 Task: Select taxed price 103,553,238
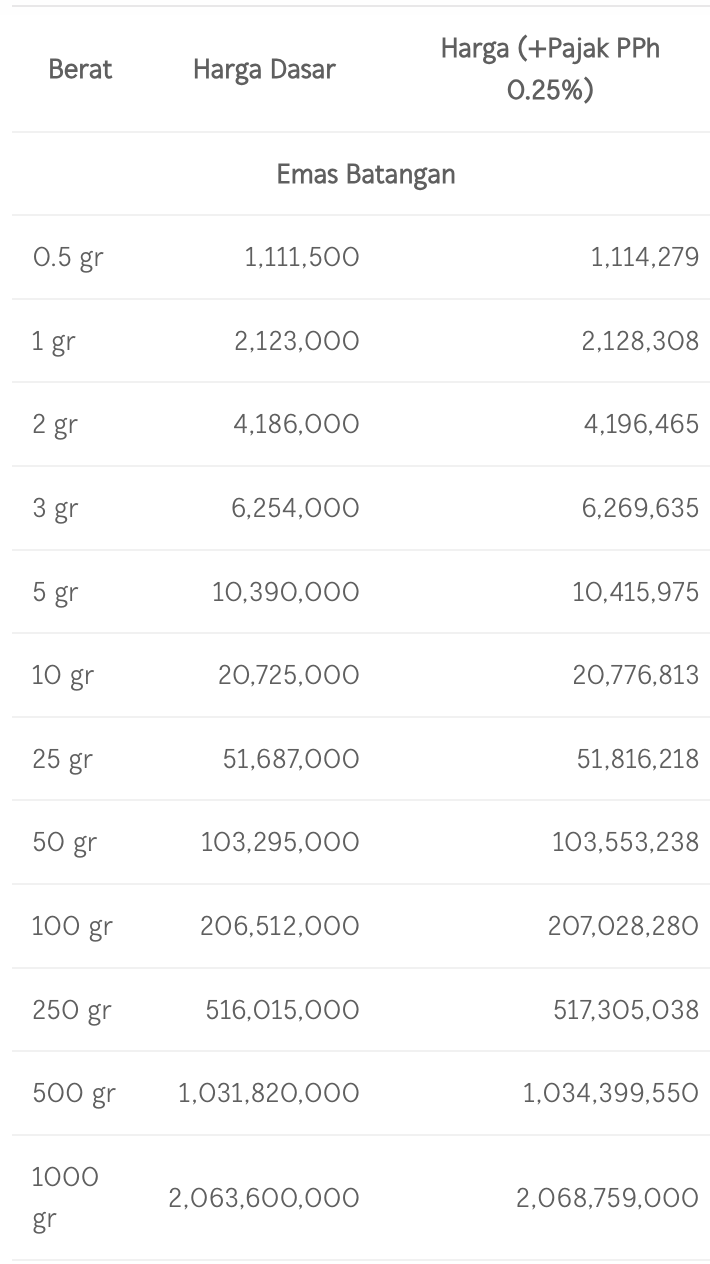pyautogui.click(x=625, y=843)
